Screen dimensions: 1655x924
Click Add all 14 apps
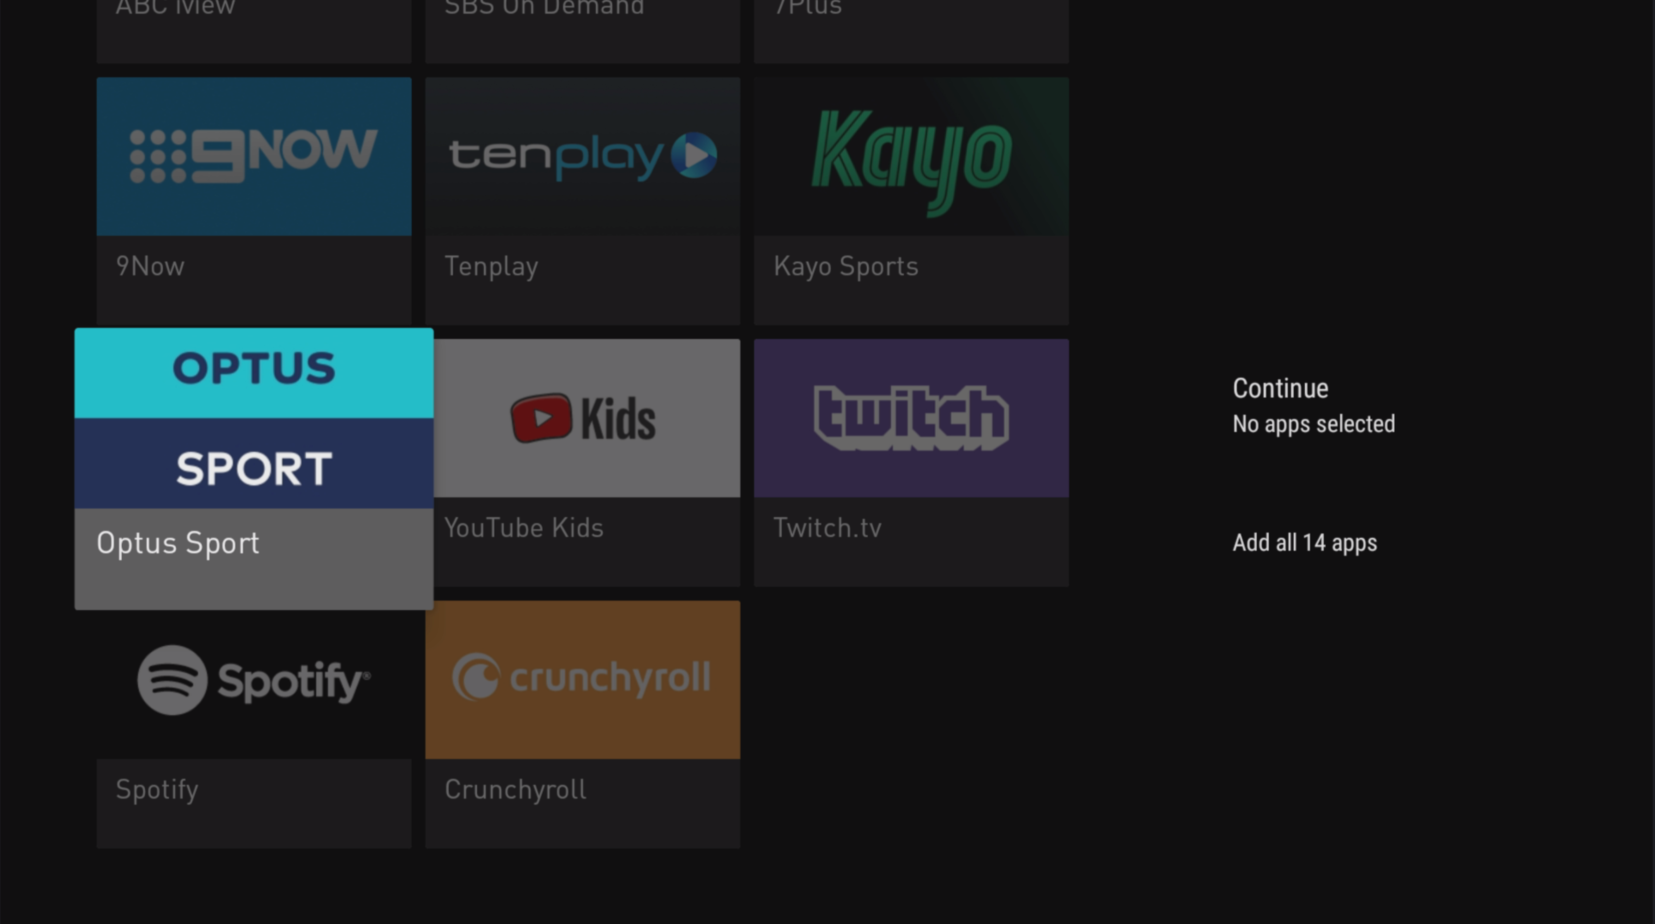coord(1304,543)
